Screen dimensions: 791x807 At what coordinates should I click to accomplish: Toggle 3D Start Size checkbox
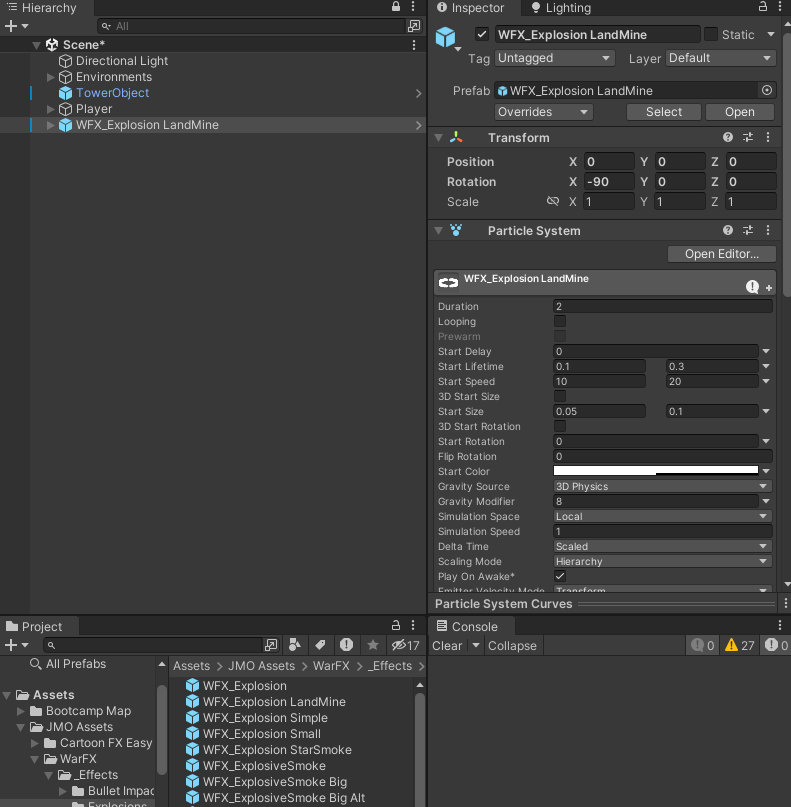click(560, 396)
